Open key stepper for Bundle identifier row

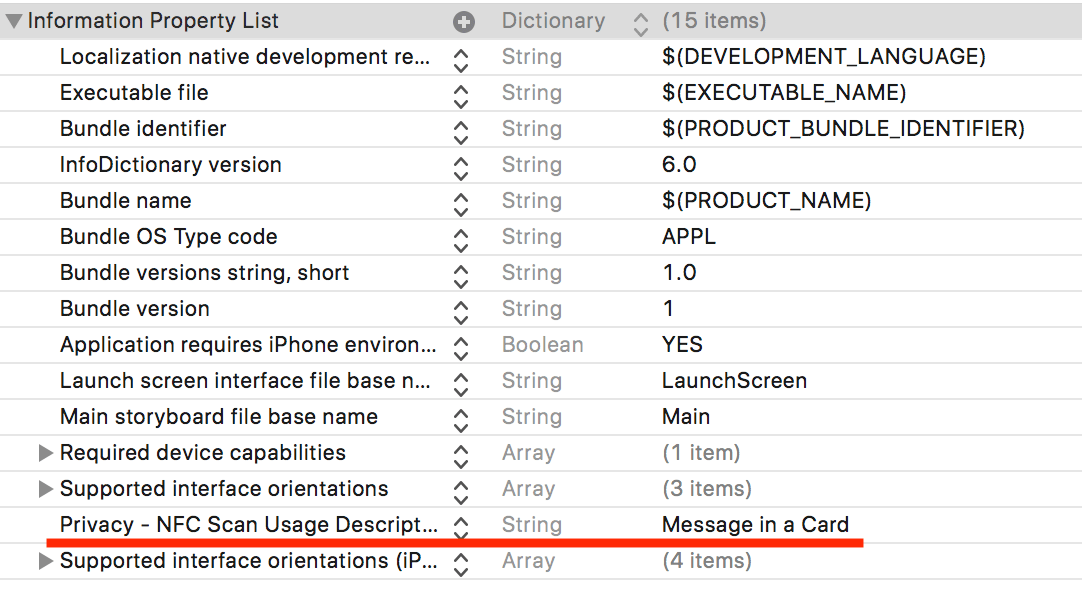coord(460,130)
